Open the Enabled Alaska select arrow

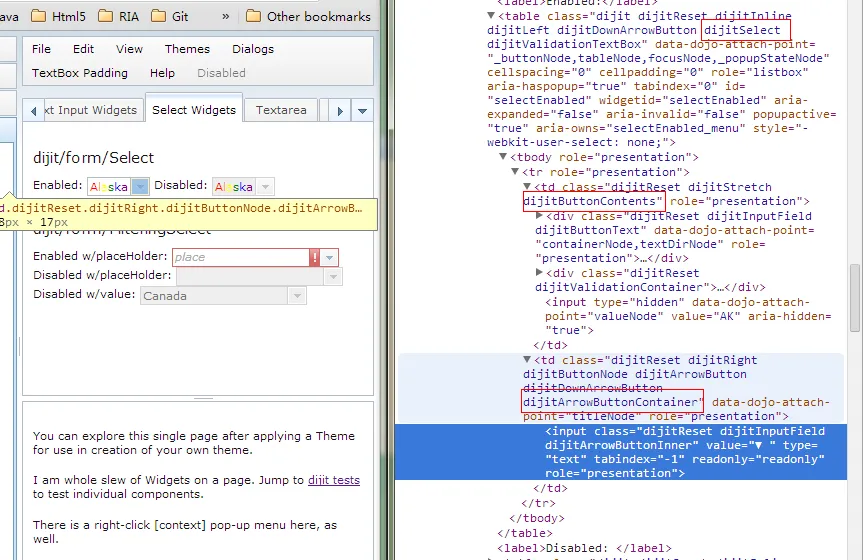[140, 187]
